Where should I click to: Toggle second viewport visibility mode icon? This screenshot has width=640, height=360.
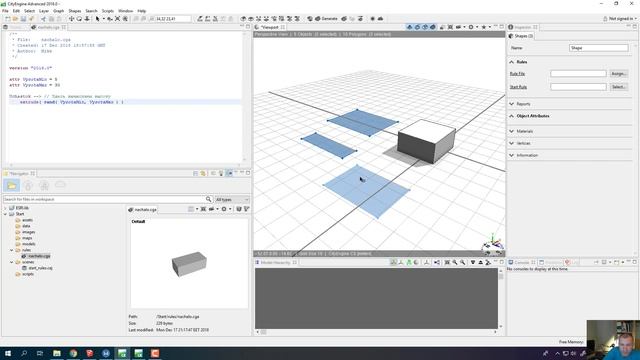click(417, 27)
